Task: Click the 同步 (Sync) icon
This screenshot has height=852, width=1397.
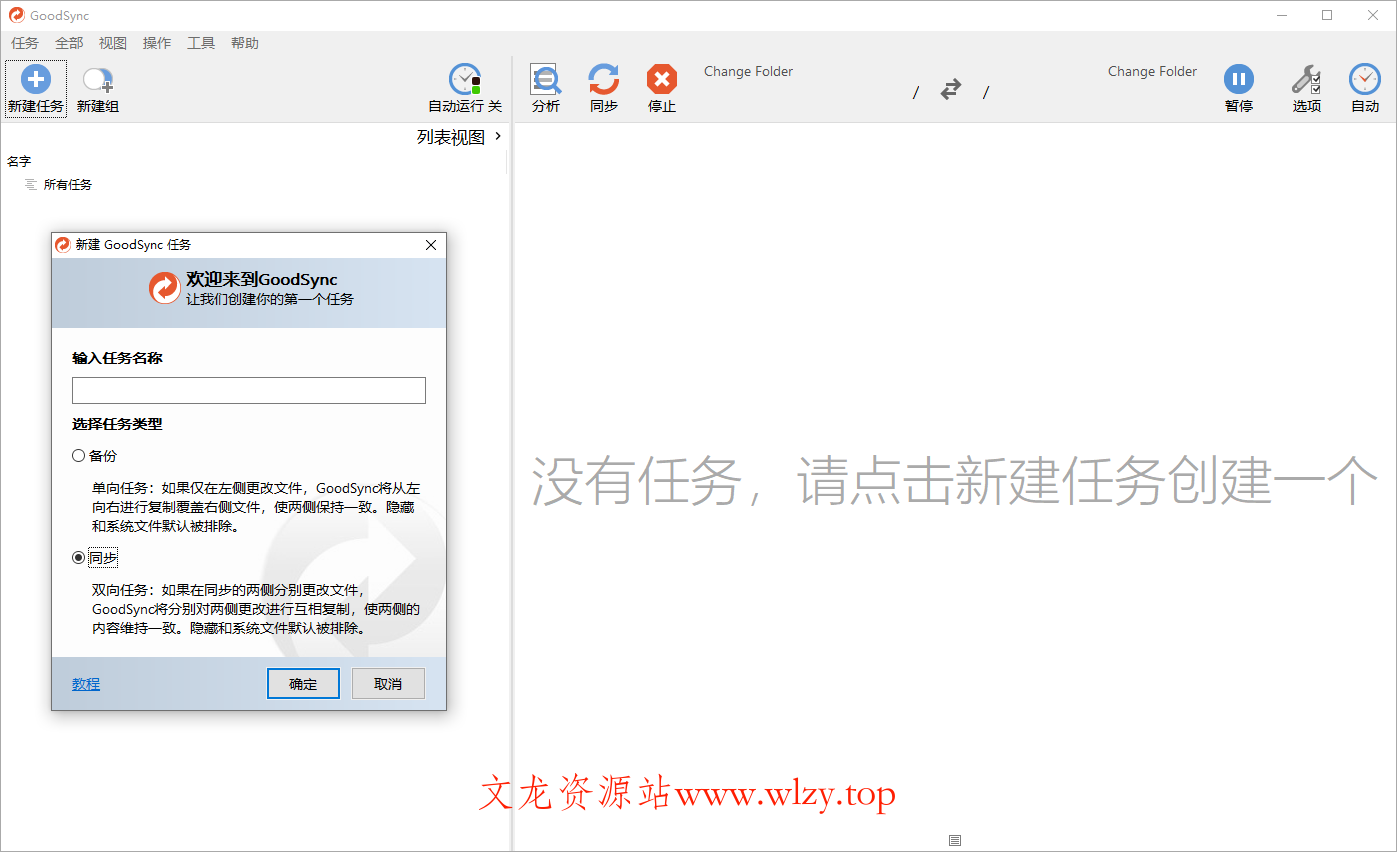Action: pyautogui.click(x=603, y=87)
